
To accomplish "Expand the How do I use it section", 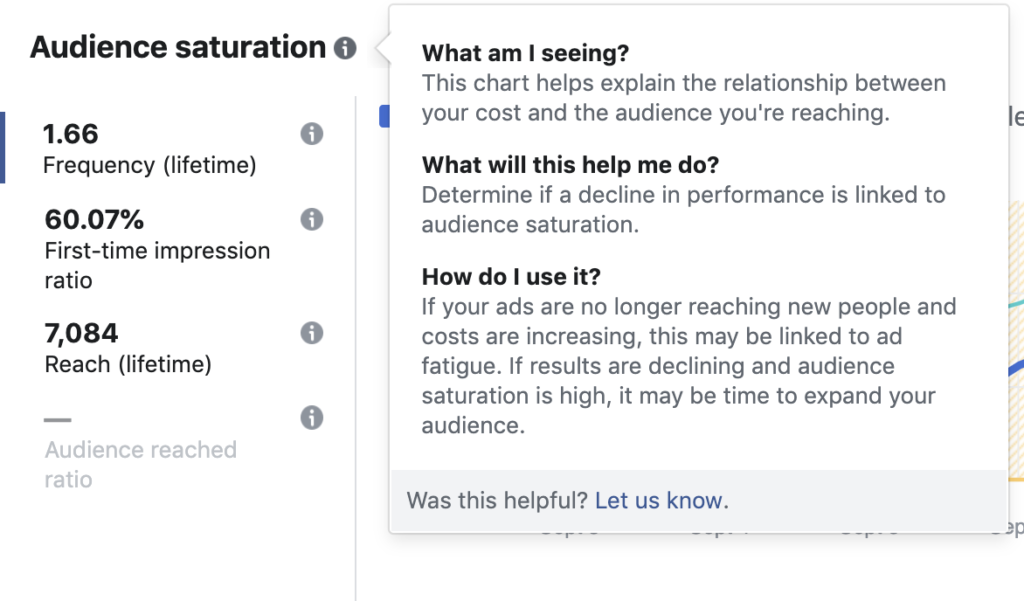I will coord(510,276).
